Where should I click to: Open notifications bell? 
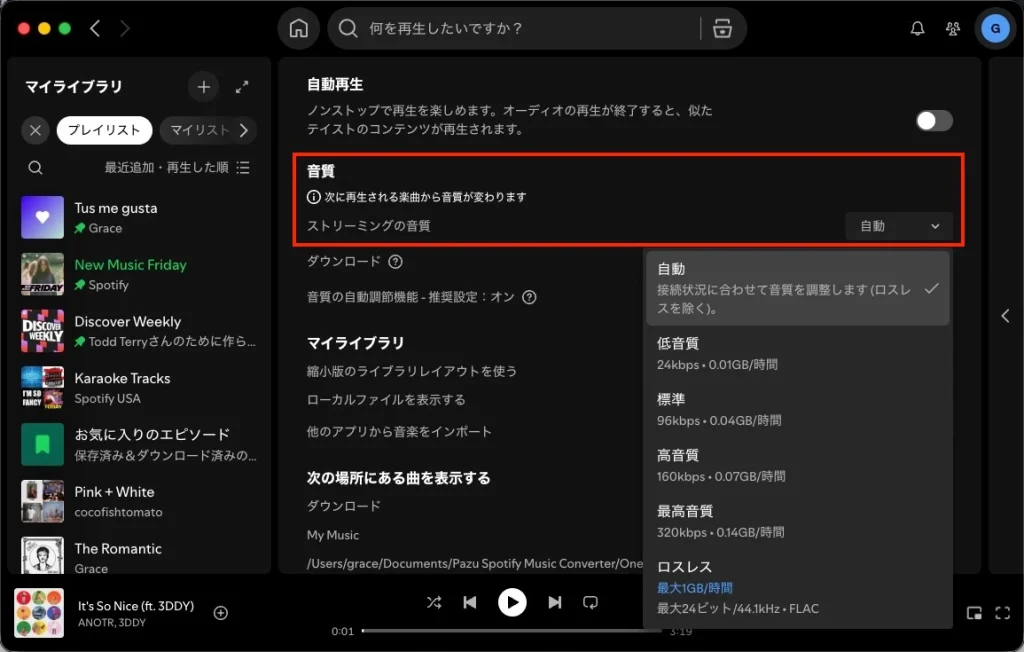point(918,28)
